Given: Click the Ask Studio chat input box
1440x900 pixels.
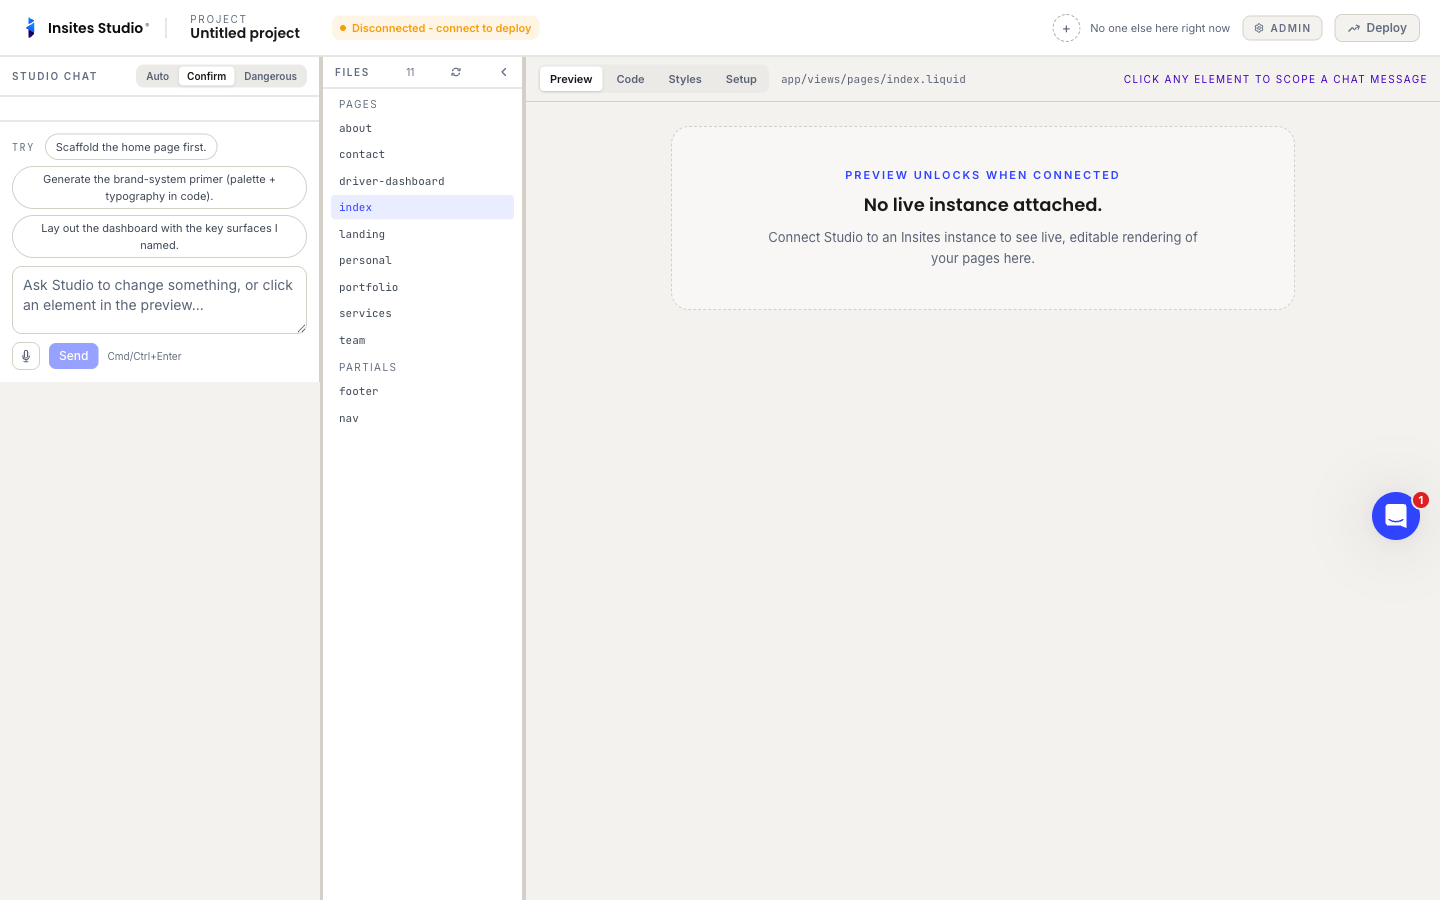Looking at the screenshot, I should 159,300.
